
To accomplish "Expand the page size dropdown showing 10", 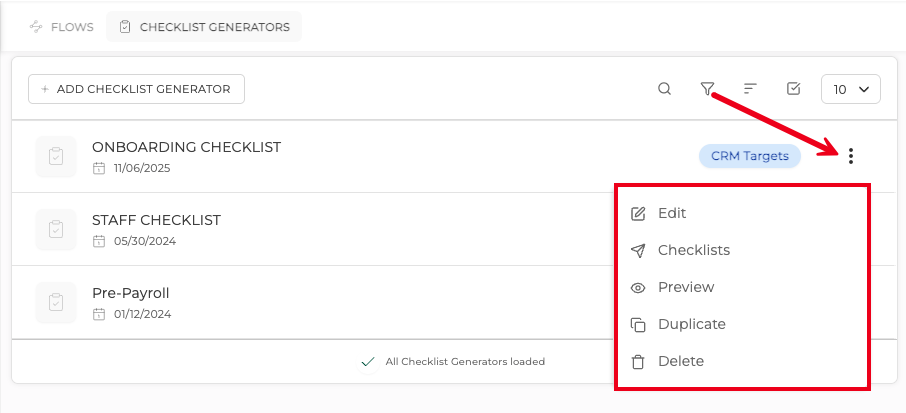I will [x=851, y=89].
